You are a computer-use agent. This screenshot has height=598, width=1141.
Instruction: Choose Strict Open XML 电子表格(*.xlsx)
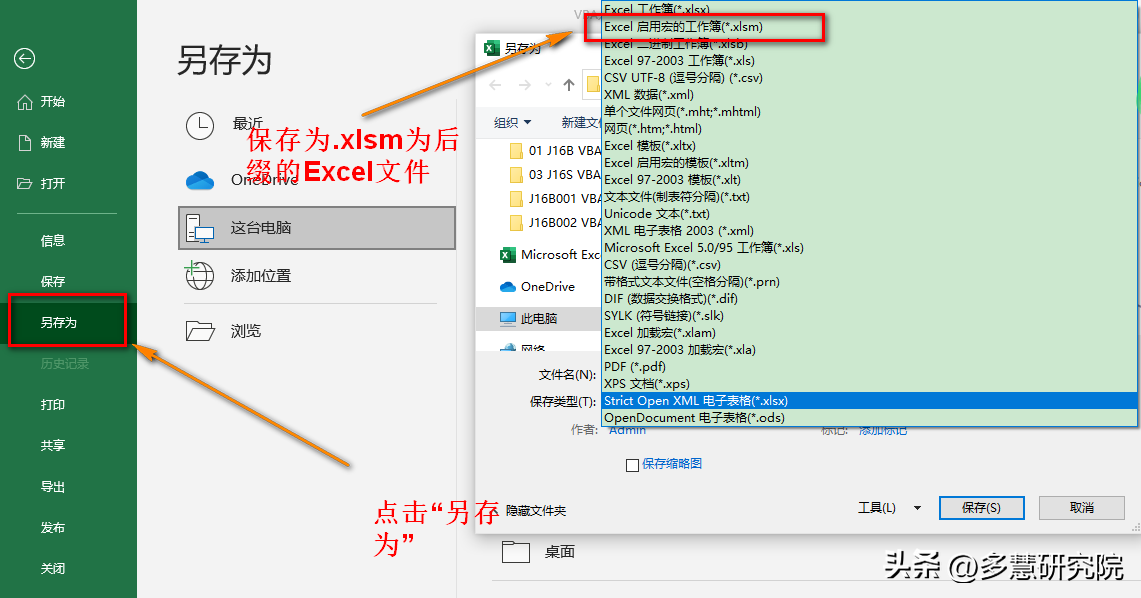pos(870,401)
